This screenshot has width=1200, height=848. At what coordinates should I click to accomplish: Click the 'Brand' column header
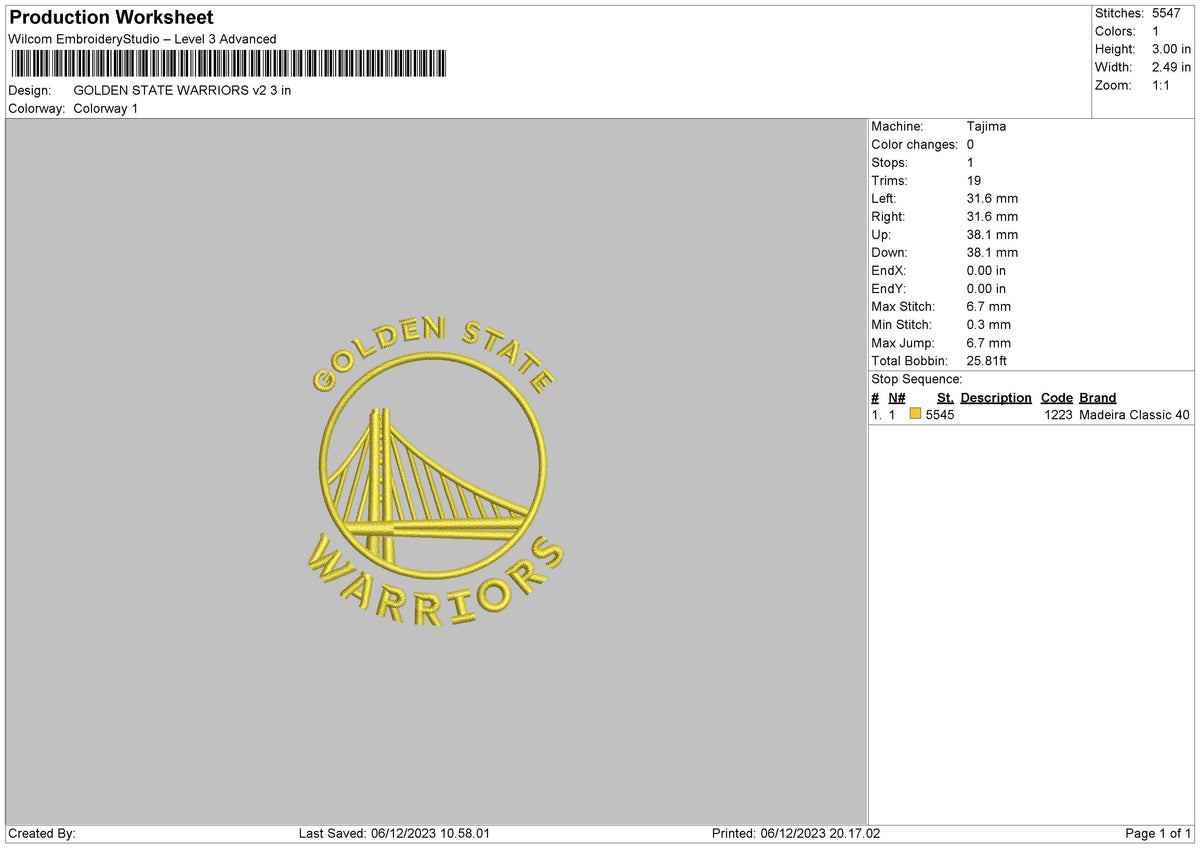[1098, 397]
